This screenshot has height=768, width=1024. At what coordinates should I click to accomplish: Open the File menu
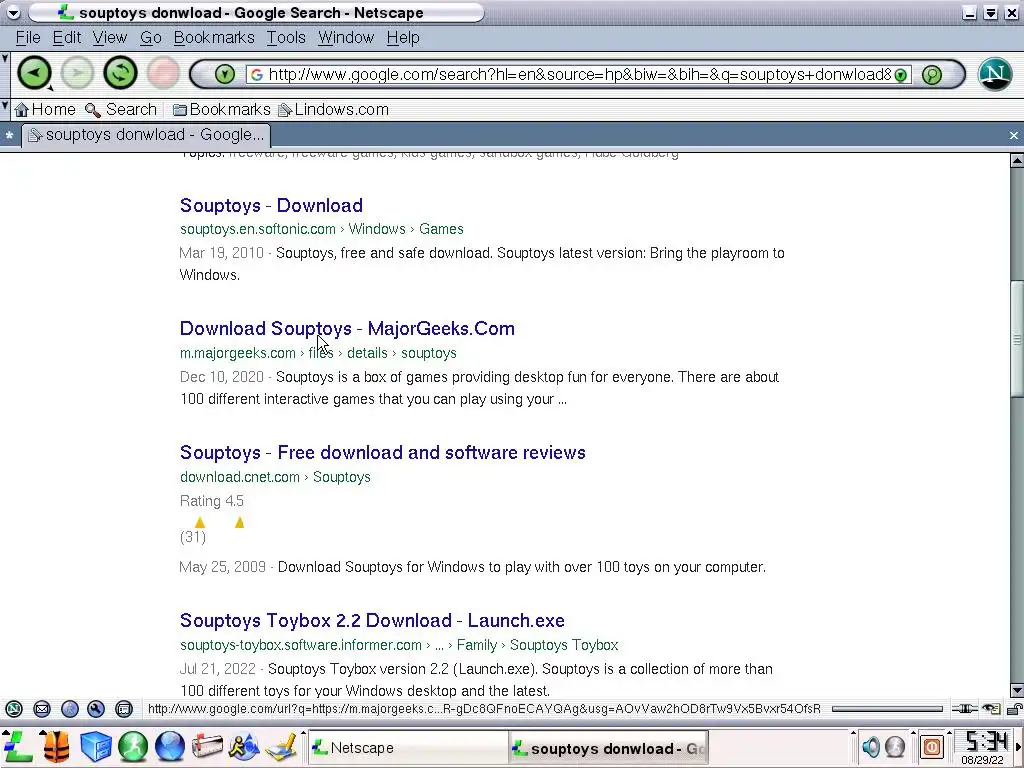(28, 38)
